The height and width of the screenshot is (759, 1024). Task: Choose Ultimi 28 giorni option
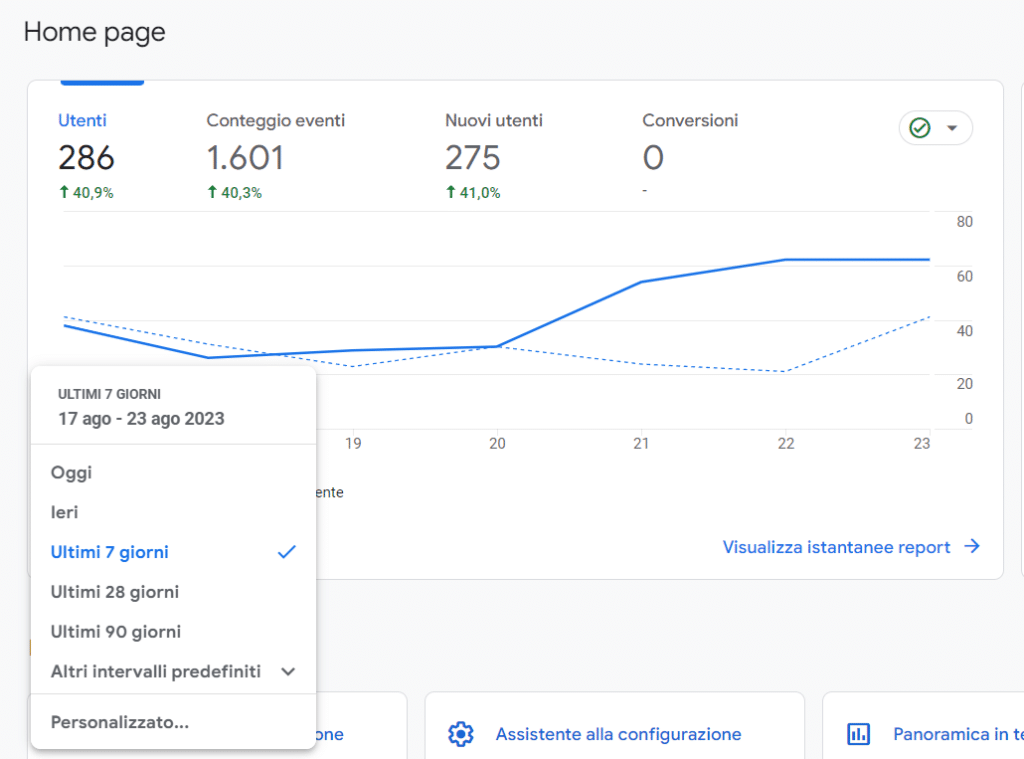pos(173,592)
